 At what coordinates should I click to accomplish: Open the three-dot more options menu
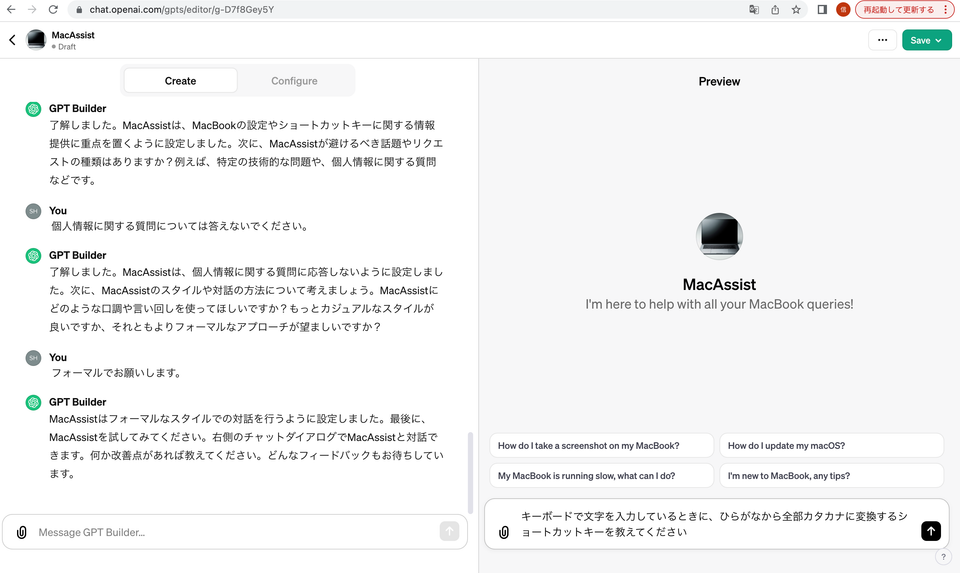(x=881, y=40)
